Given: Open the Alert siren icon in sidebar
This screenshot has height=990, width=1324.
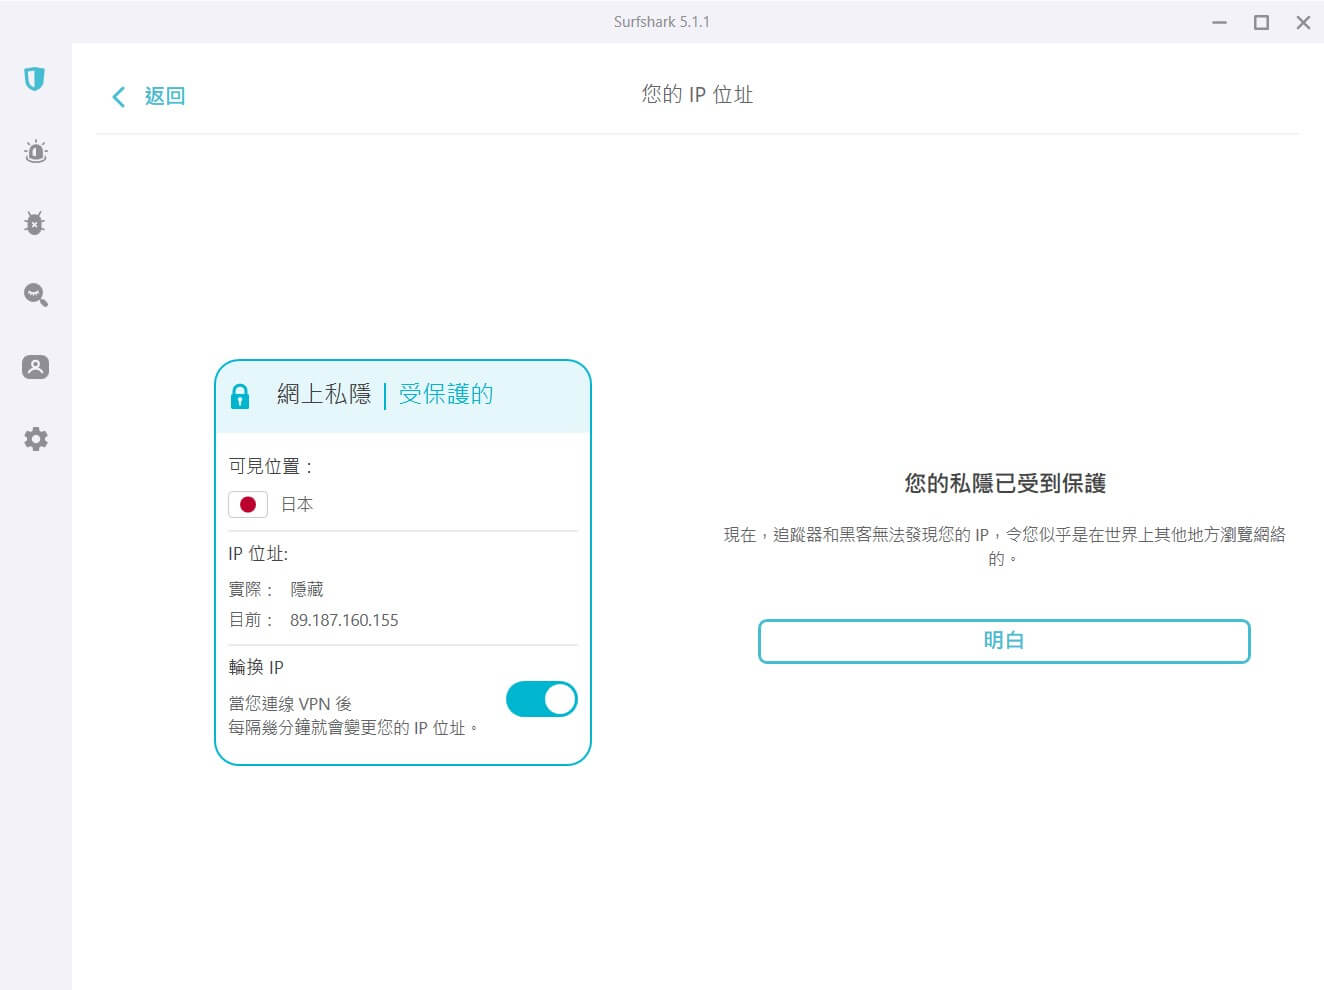Looking at the screenshot, I should point(35,151).
